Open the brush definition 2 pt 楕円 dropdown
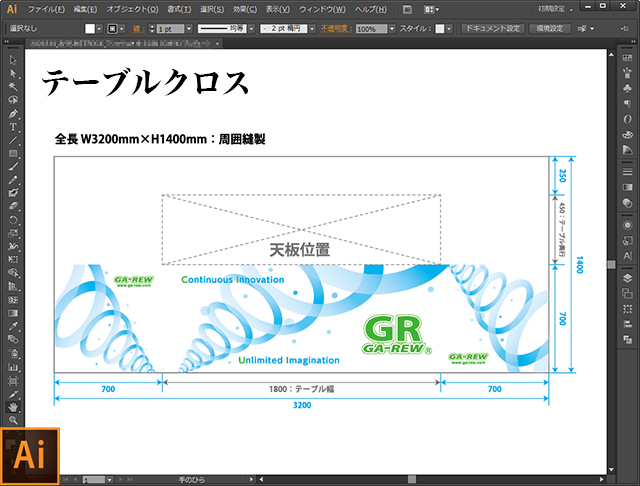The height and width of the screenshot is (486, 640). click(x=312, y=29)
